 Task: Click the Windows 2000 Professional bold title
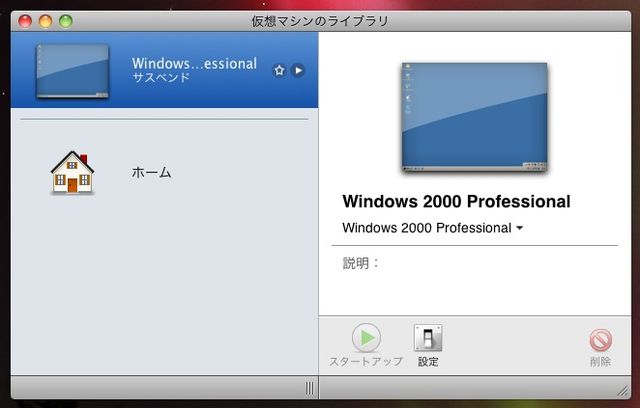point(456,201)
